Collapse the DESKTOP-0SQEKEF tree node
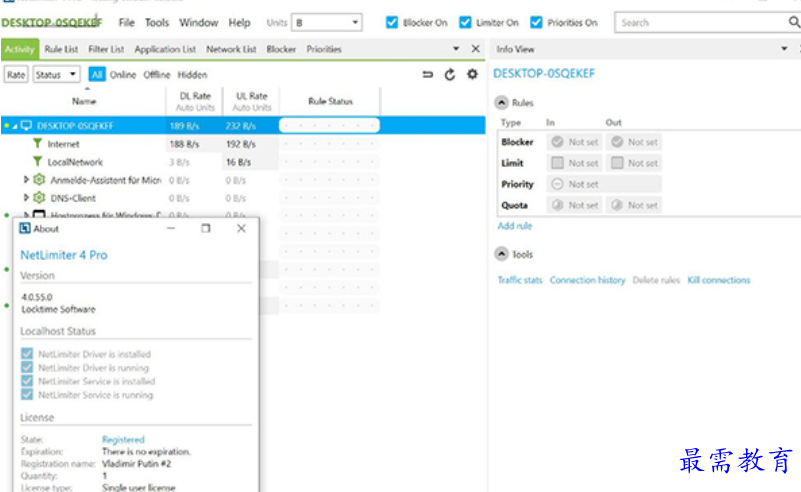 coord(15,126)
